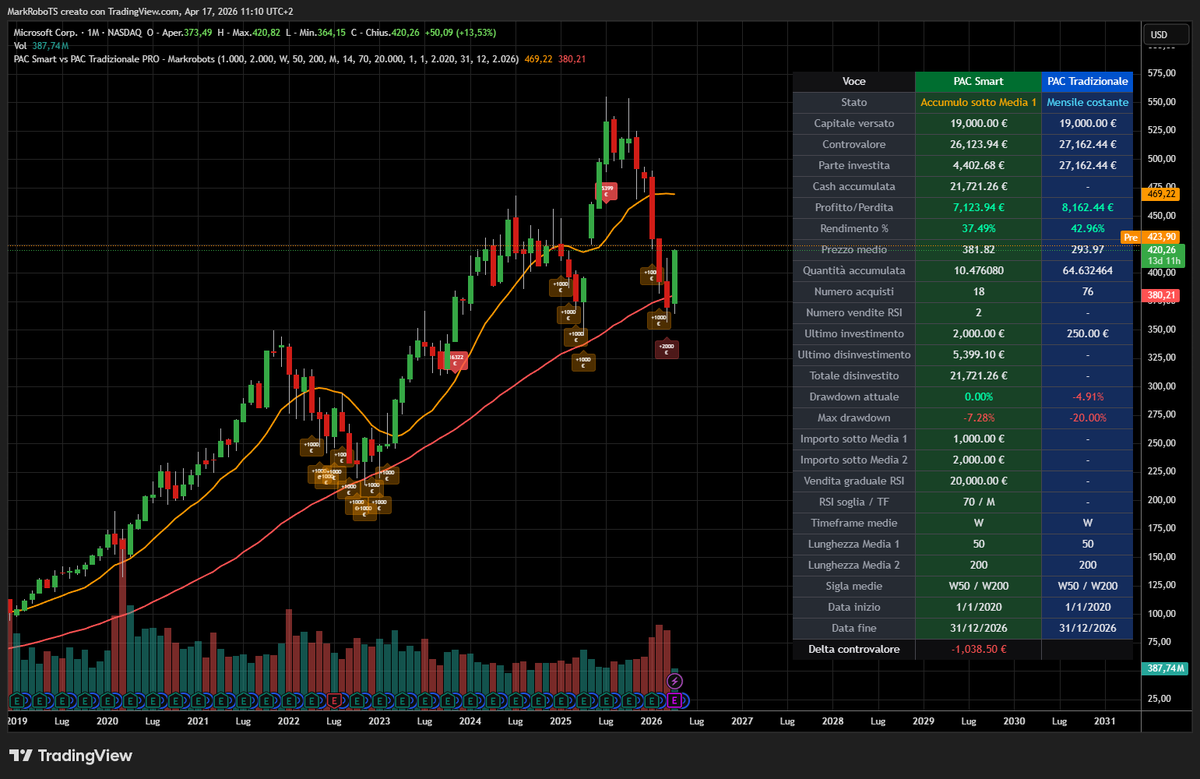Click the 27,162.44 € Controvalore cell
Screen dimensions: 1200x779
(1087, 144)
